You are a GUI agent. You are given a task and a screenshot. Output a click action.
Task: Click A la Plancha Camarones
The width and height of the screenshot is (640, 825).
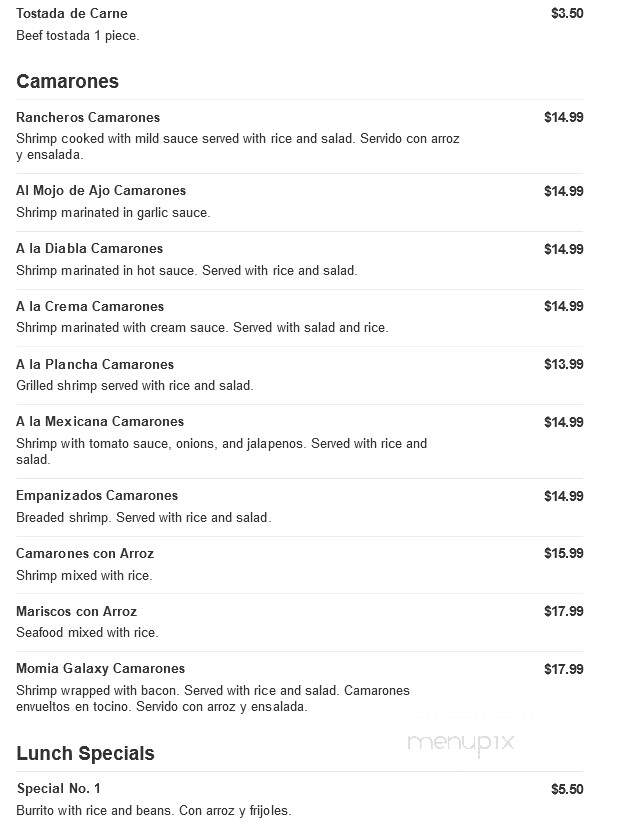[x=95, y=364]
